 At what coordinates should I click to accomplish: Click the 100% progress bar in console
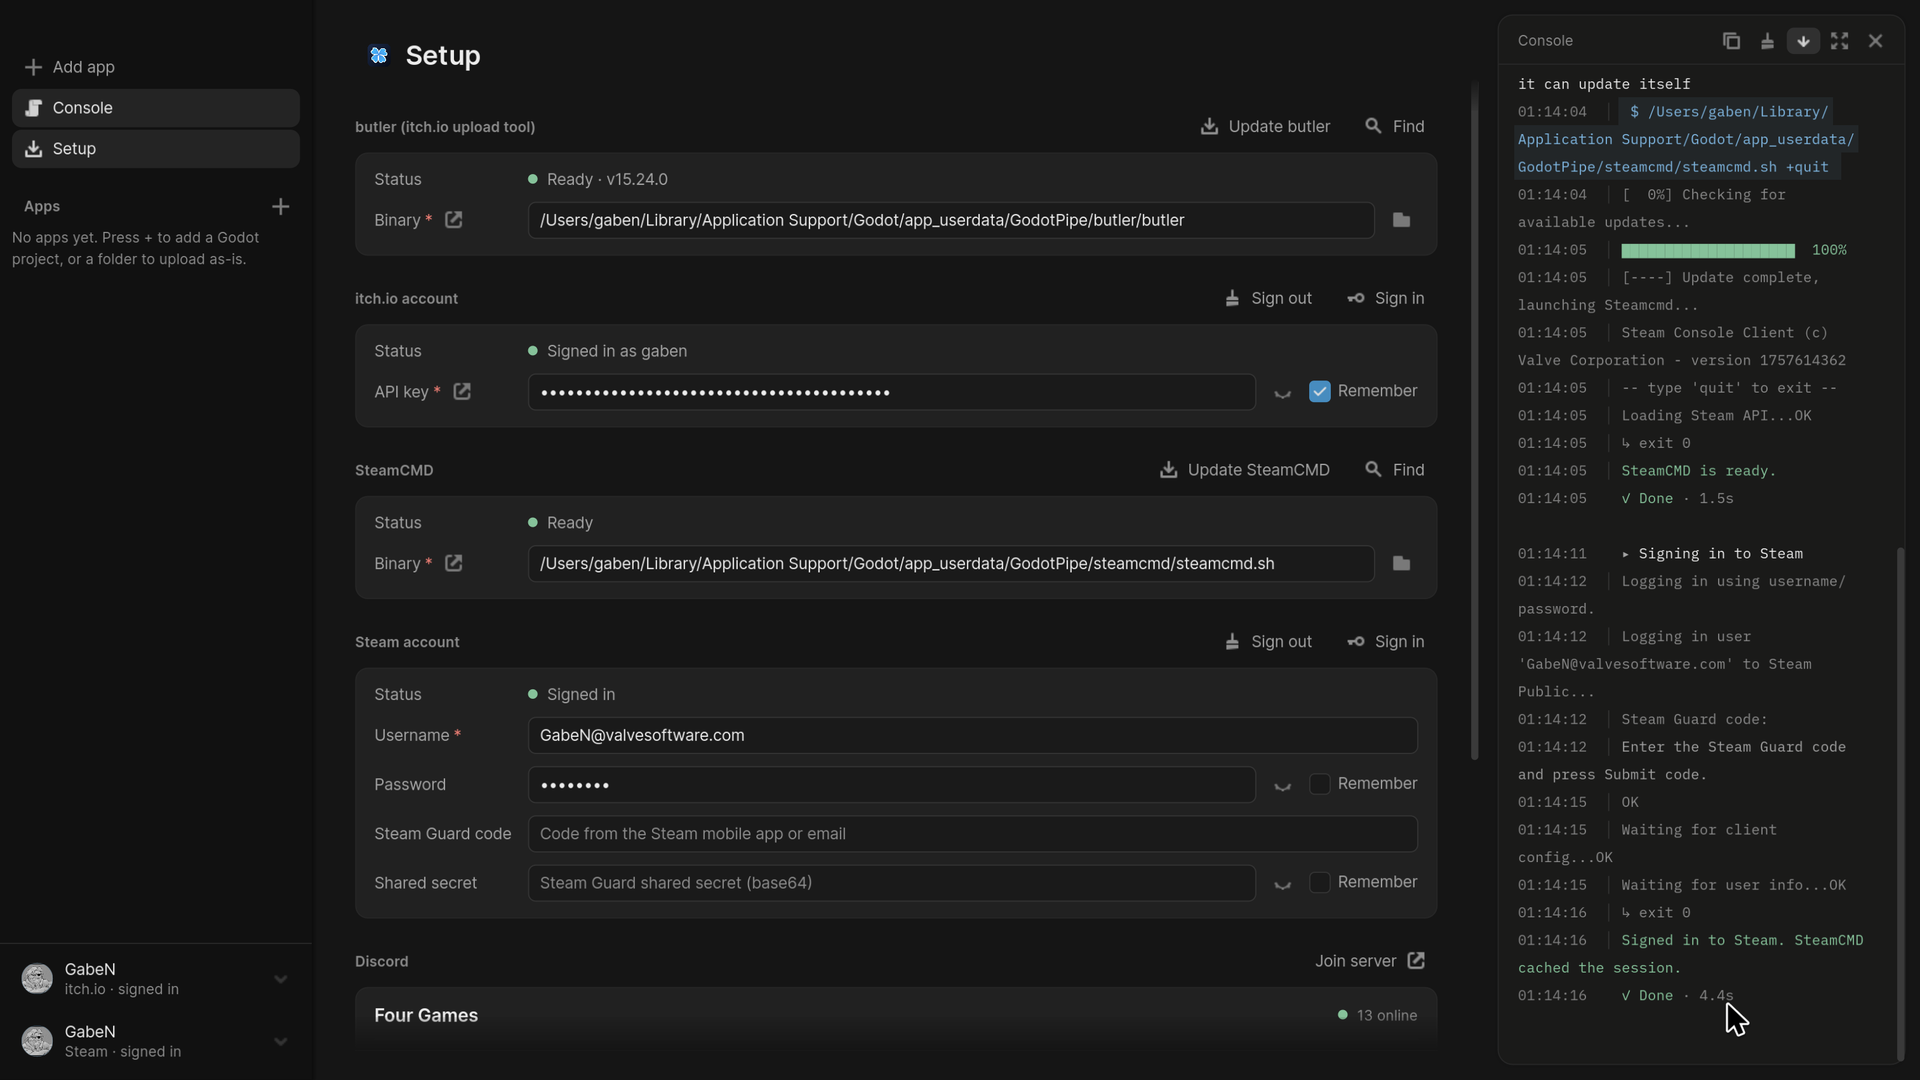(x=1707, y=250)
